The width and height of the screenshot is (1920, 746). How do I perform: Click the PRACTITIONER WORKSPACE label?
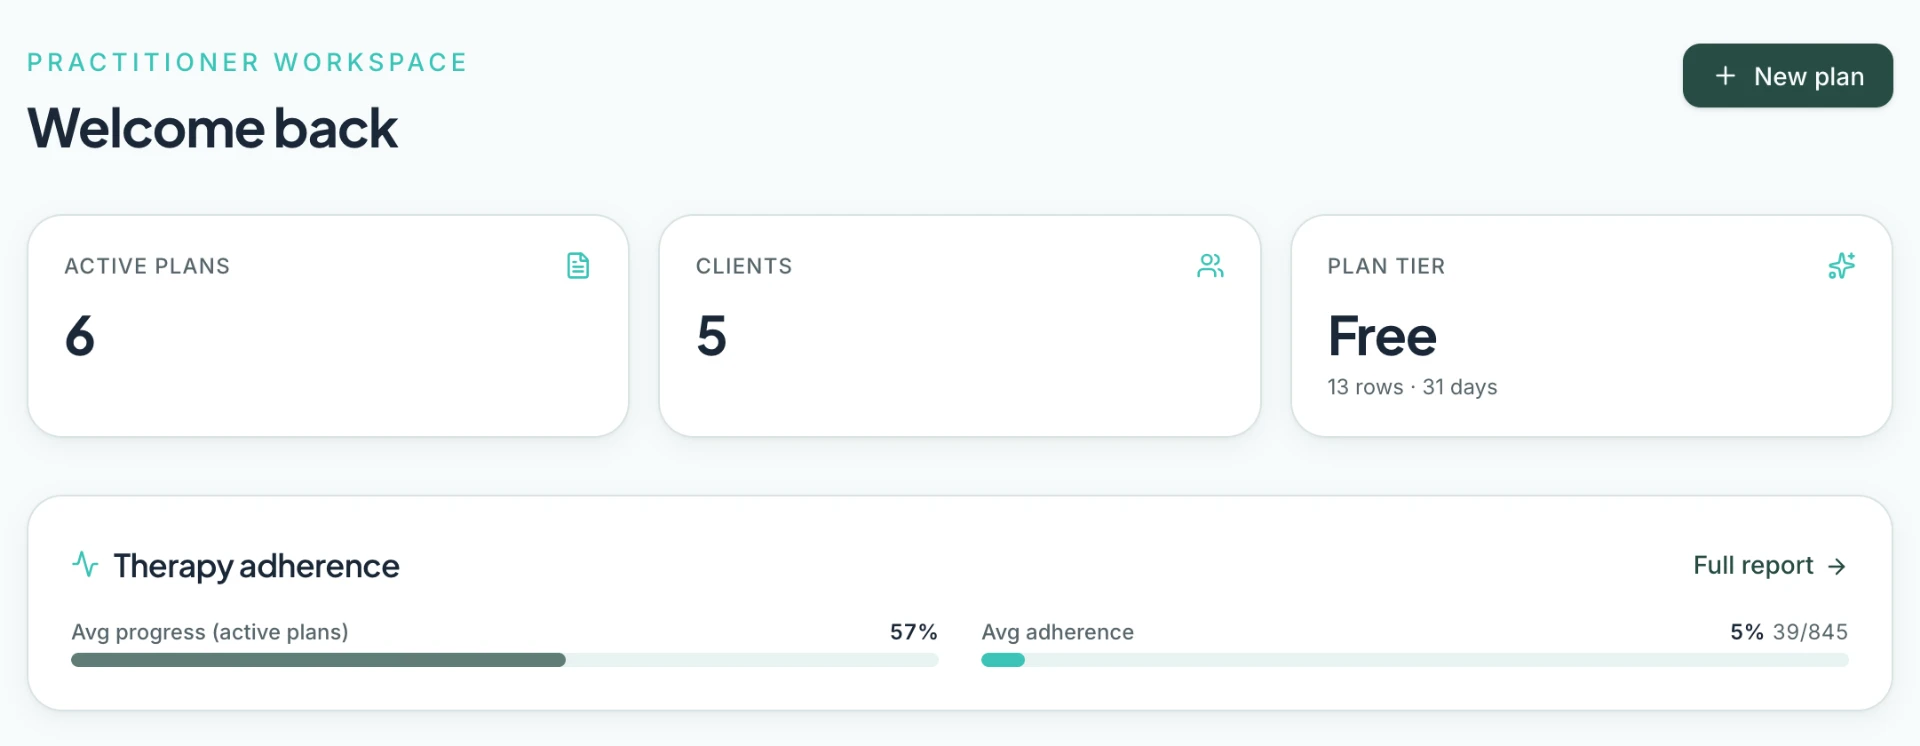247,62
